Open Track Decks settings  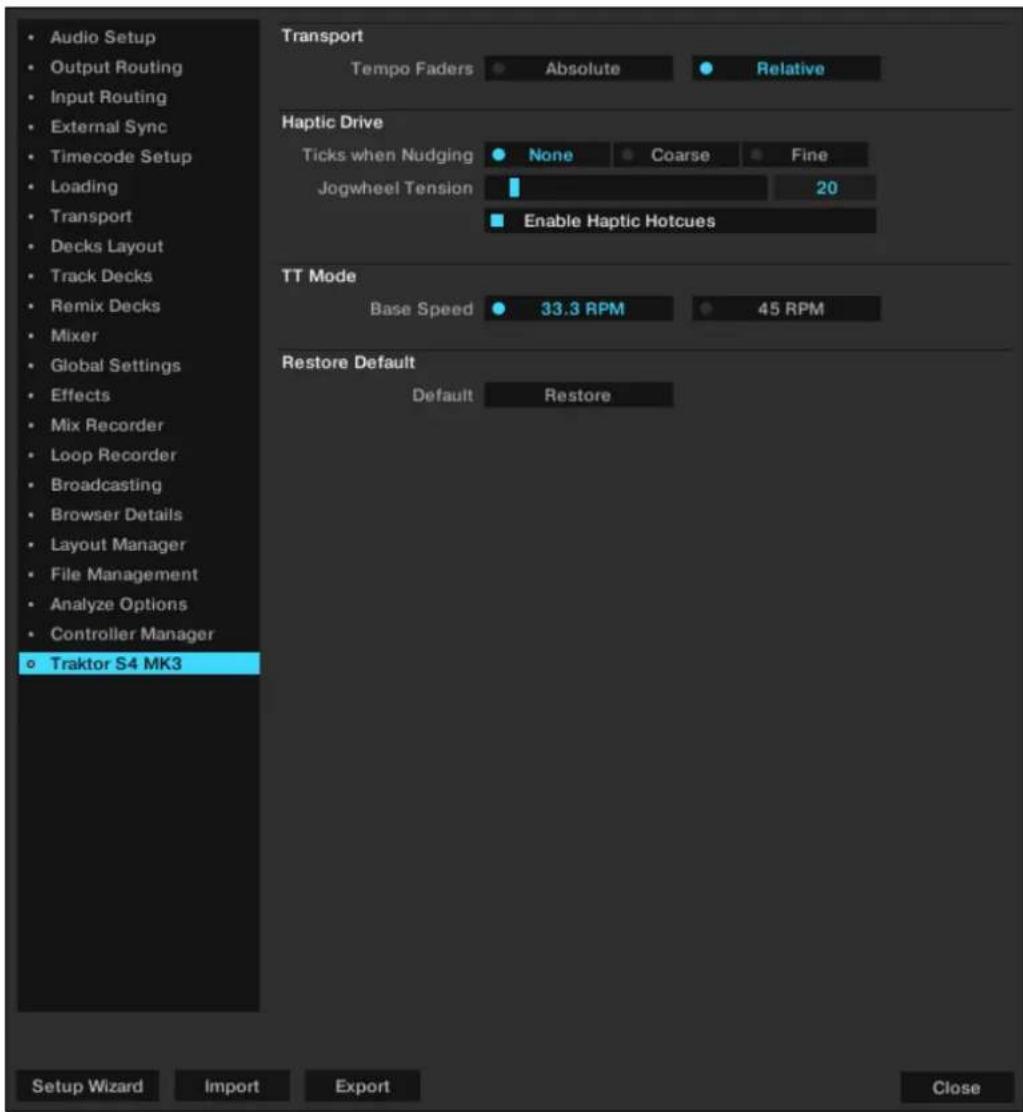tap(138, 276)
